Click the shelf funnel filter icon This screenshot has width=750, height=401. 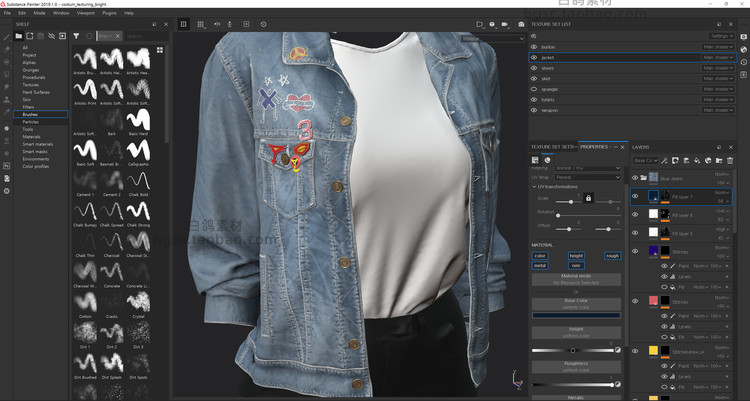[x=76, y=36]
